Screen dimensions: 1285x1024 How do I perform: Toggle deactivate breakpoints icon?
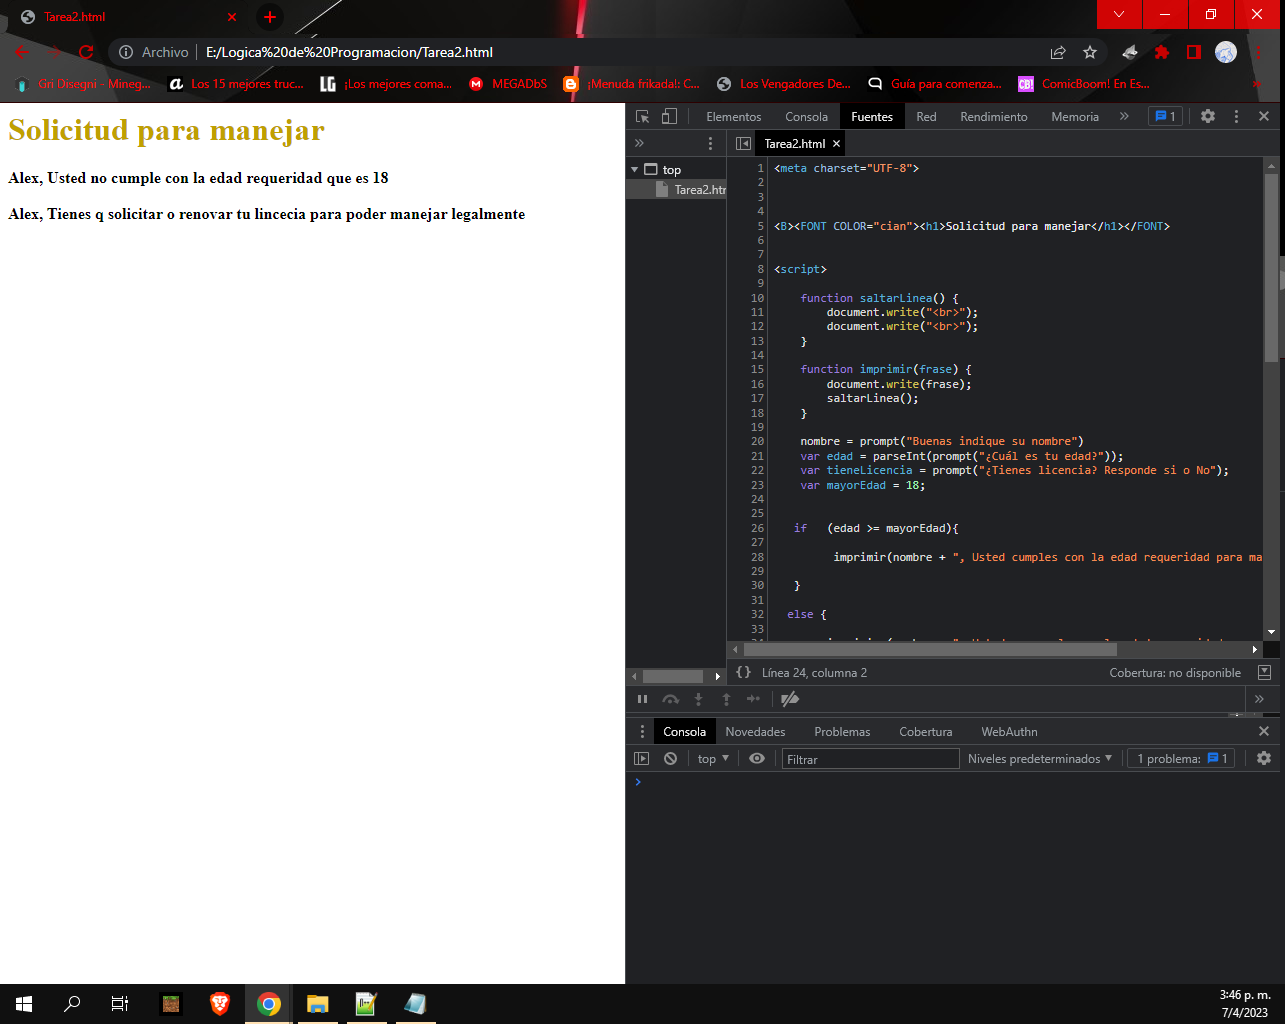[x=790, y=699]
